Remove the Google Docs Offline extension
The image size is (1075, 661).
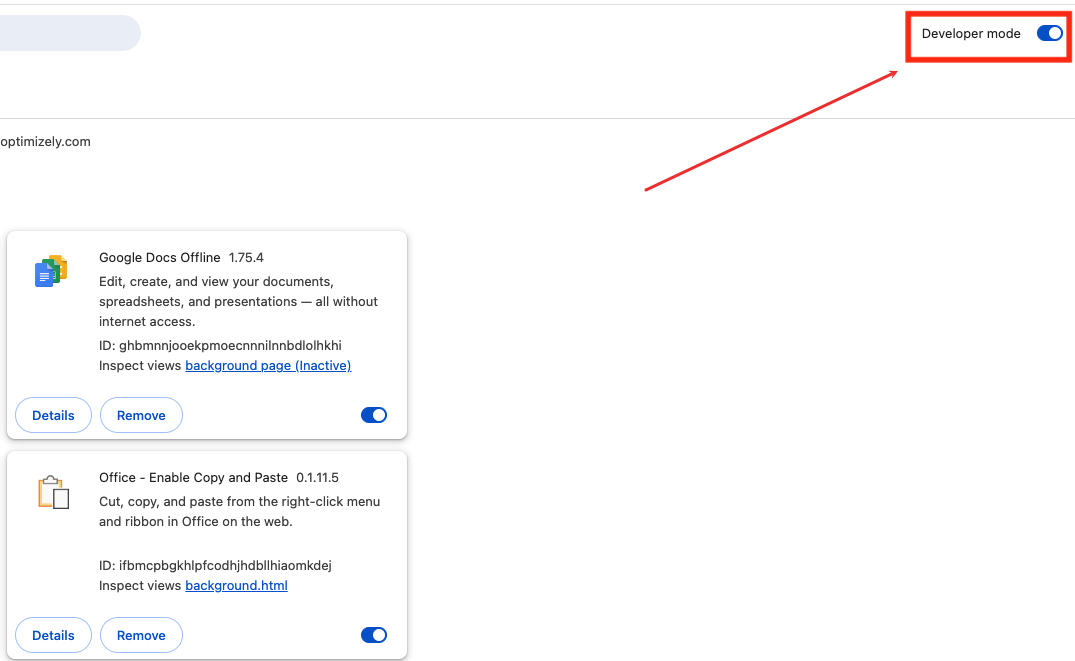coord(141,415)
